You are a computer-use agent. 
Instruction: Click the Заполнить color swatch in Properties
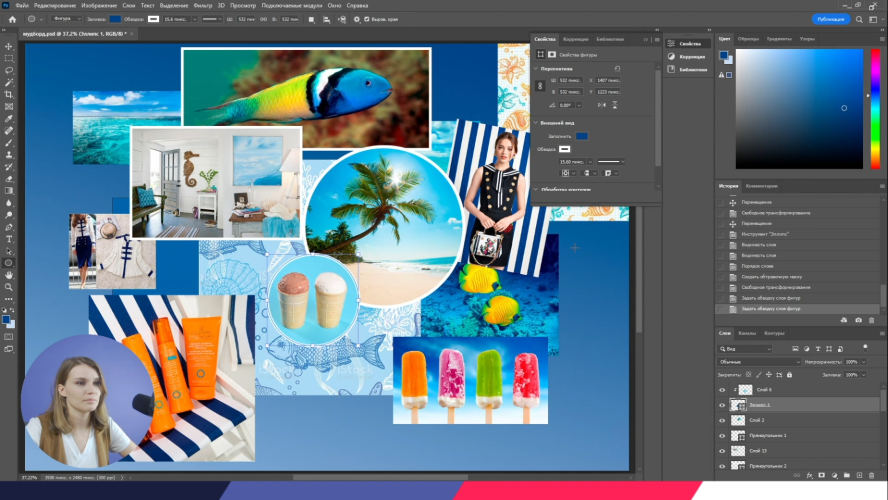click(x=582, y=136)
